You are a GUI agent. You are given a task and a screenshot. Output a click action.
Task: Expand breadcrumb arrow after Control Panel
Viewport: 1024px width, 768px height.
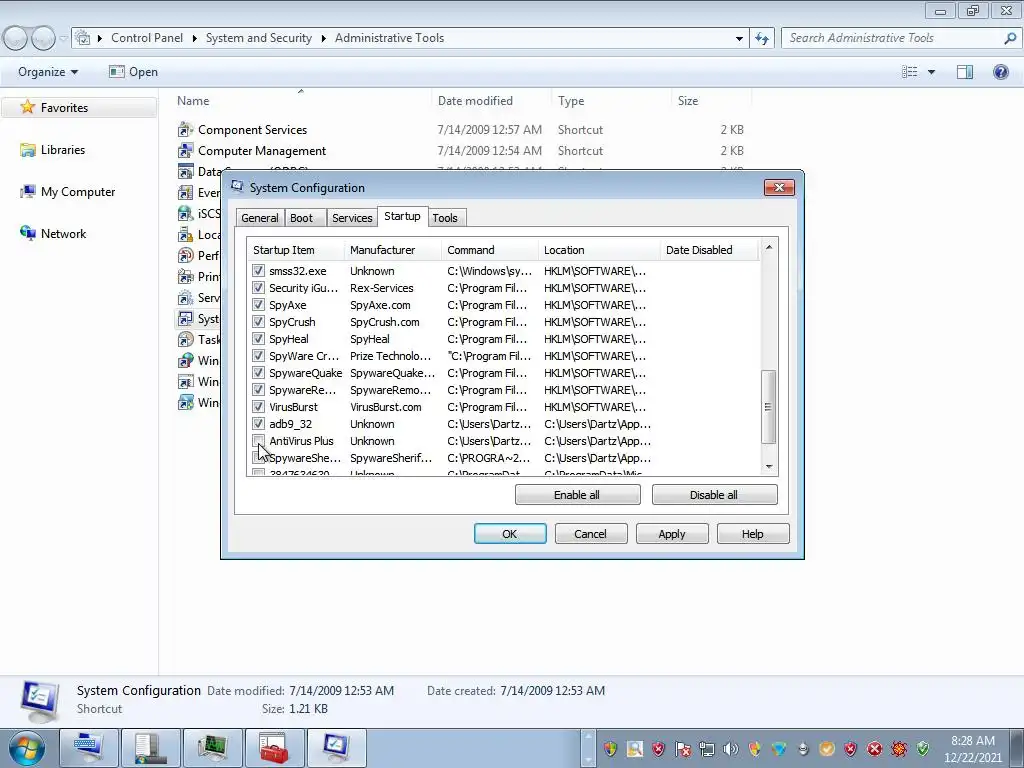click(x=195, y=38)
